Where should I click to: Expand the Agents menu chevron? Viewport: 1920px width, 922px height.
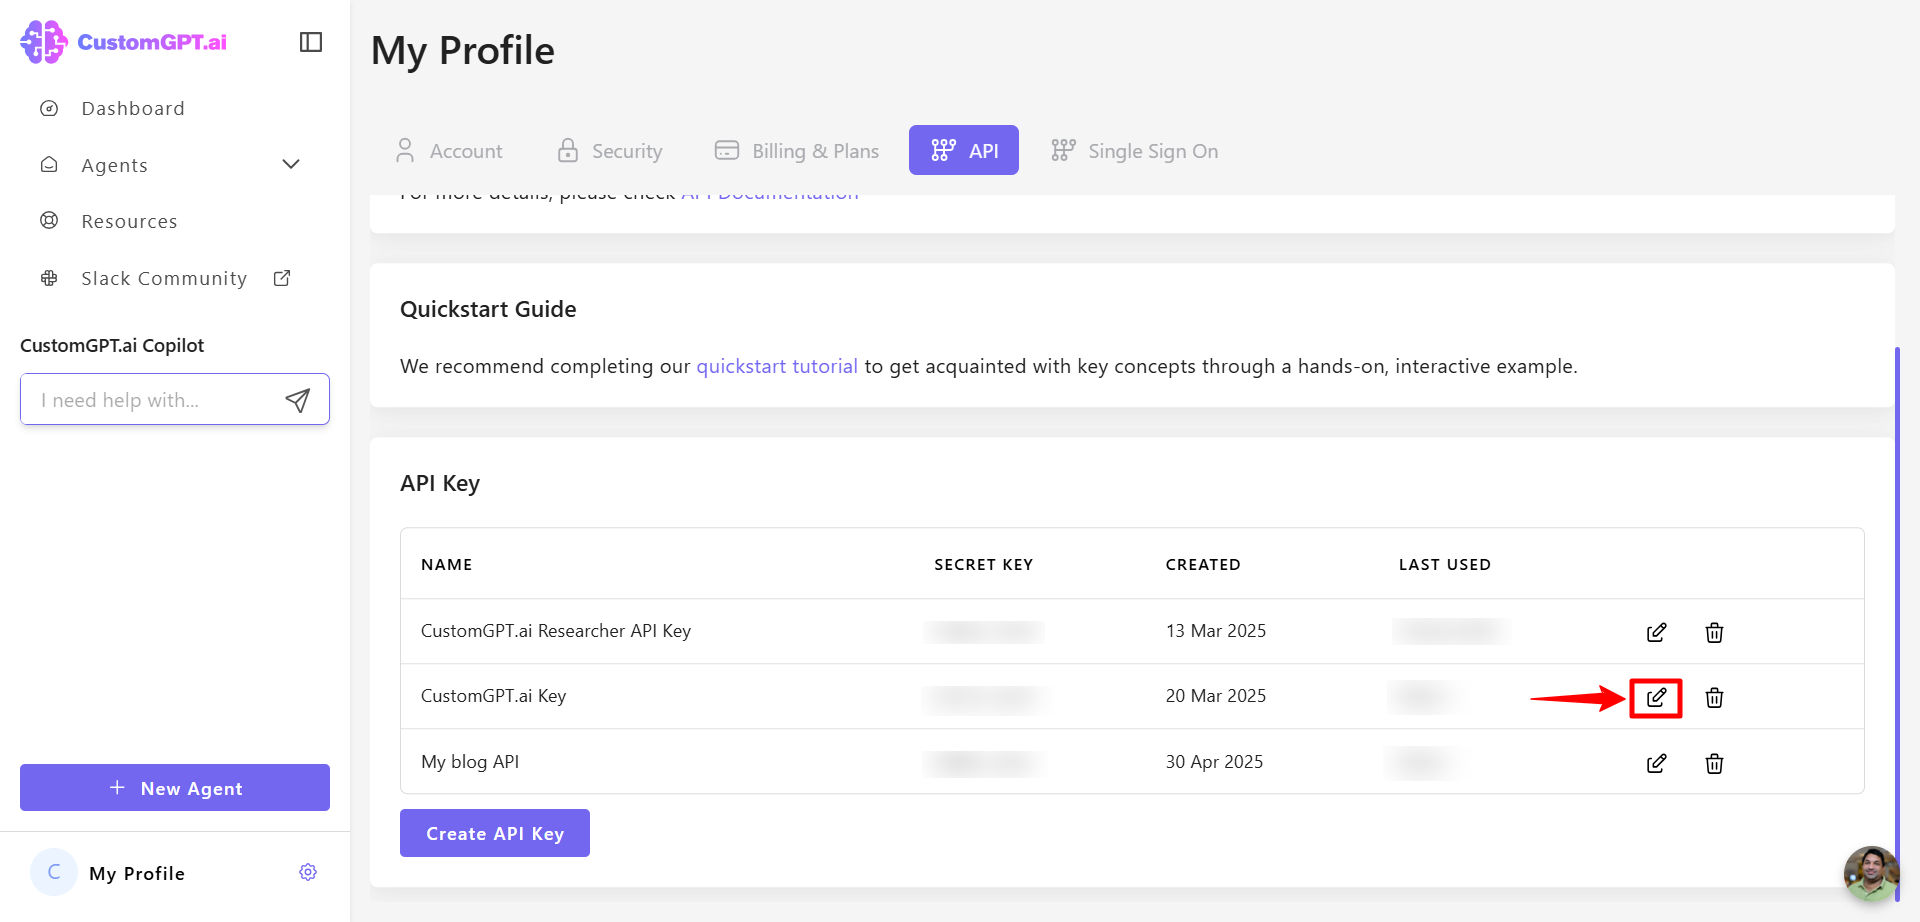[291, 165]
